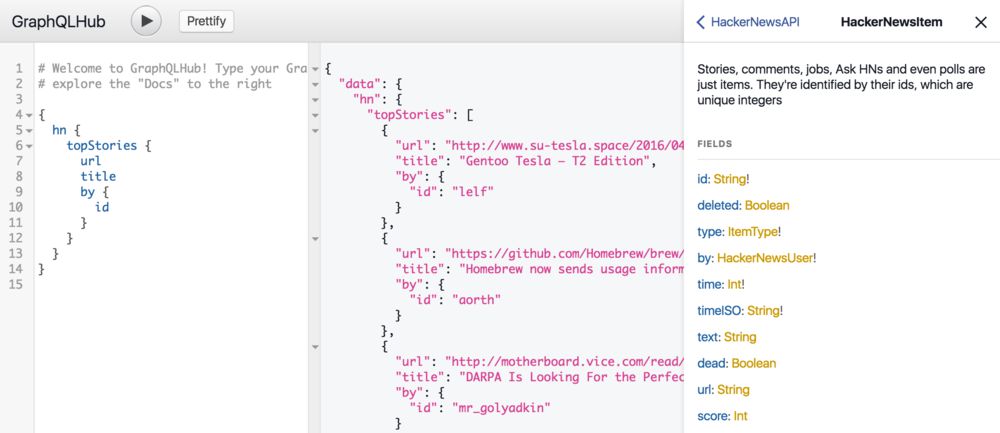Click the welcome comment on line 1
The height and width of the screenshot is (433, 1000).
[172, 68]
